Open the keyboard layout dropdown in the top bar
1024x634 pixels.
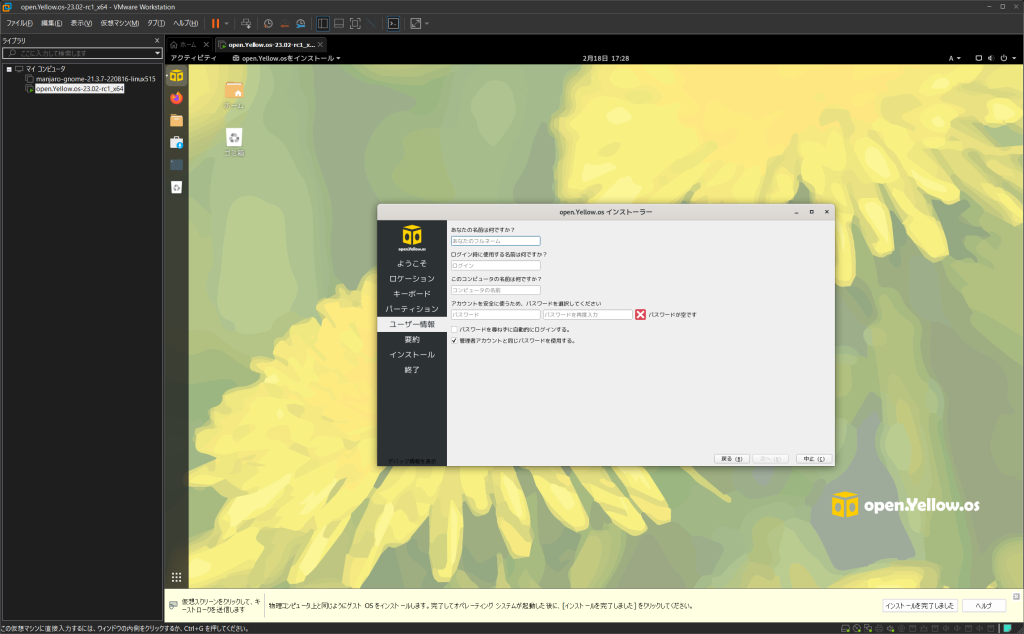pos(952,58)
